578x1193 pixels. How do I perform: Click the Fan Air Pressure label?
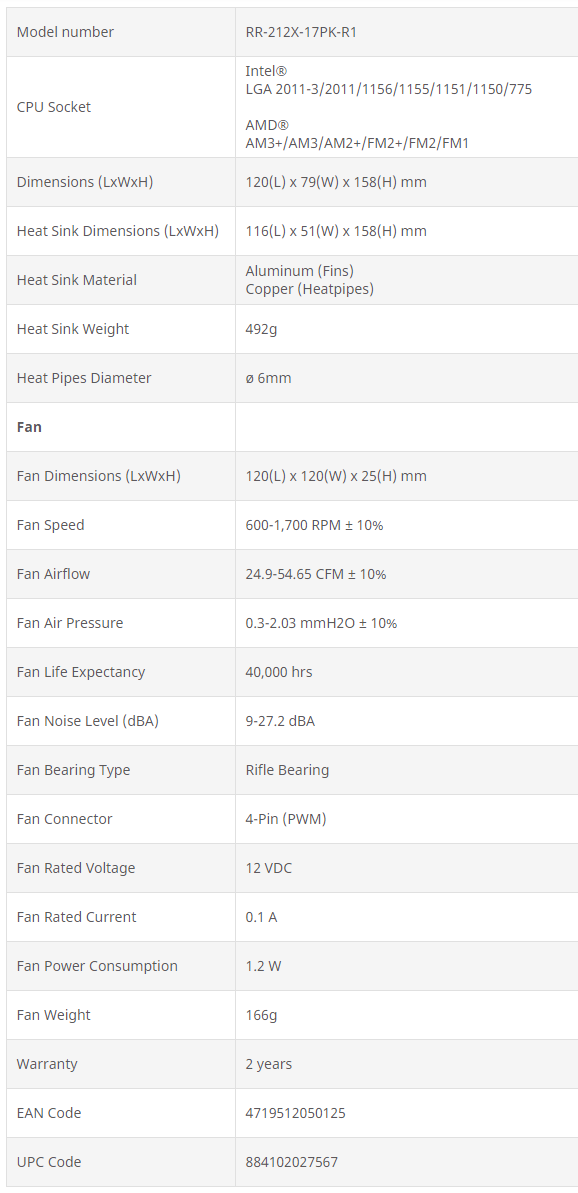point(70,623)
